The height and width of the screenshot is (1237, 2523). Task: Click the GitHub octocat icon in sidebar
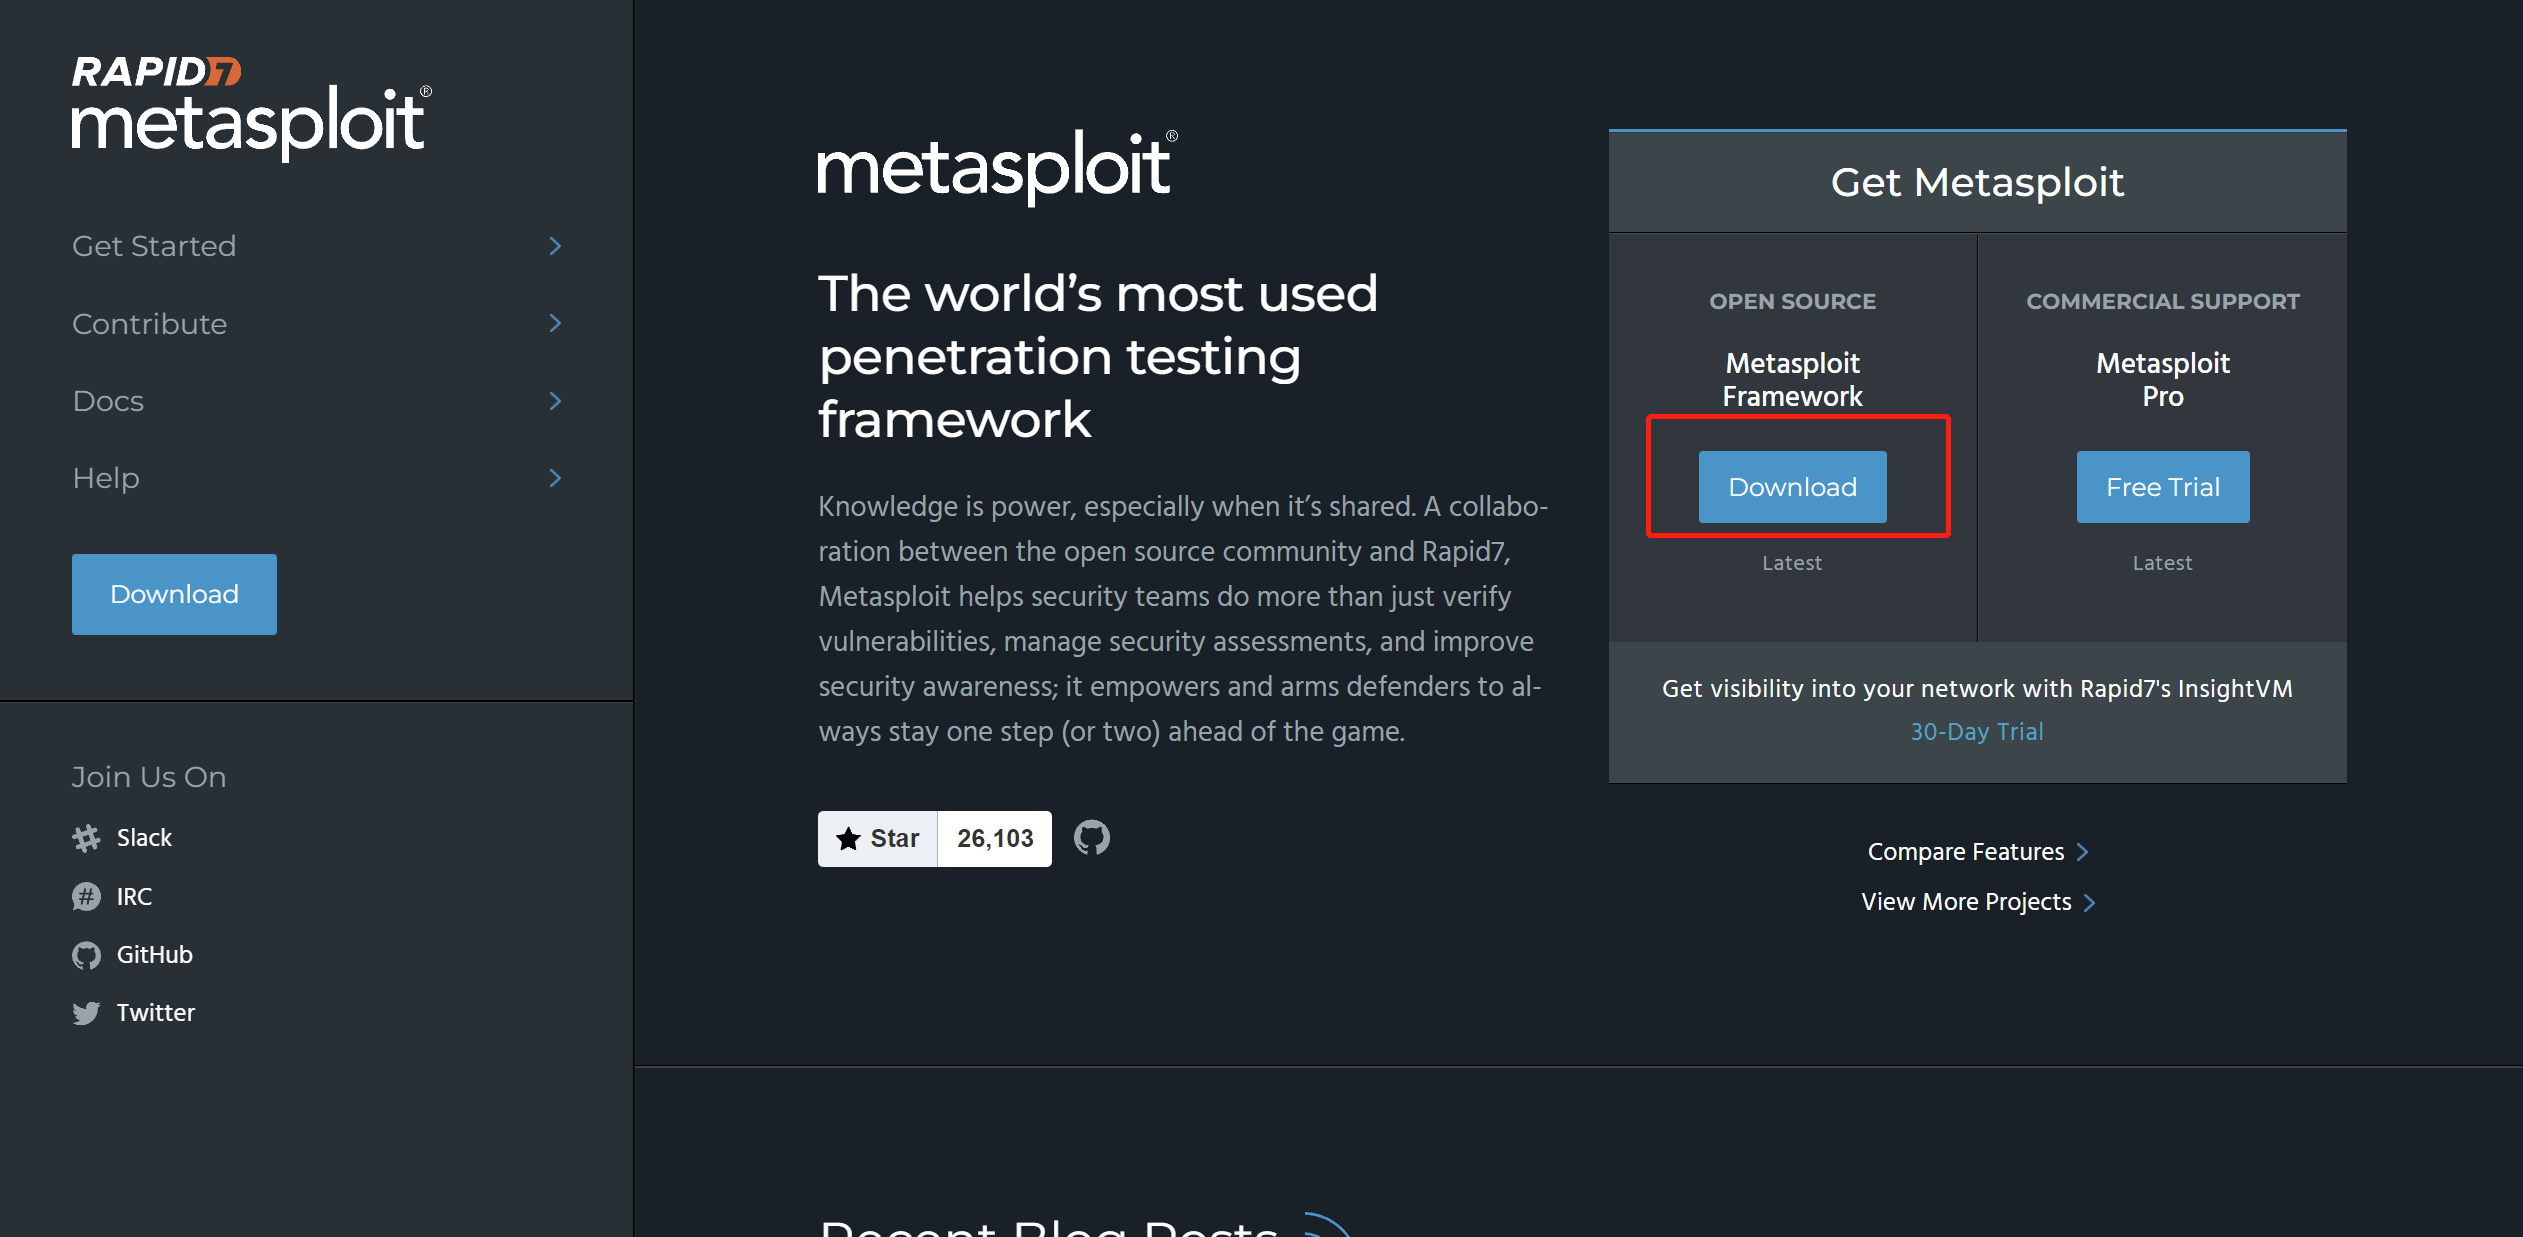click(x=87, y=955)
